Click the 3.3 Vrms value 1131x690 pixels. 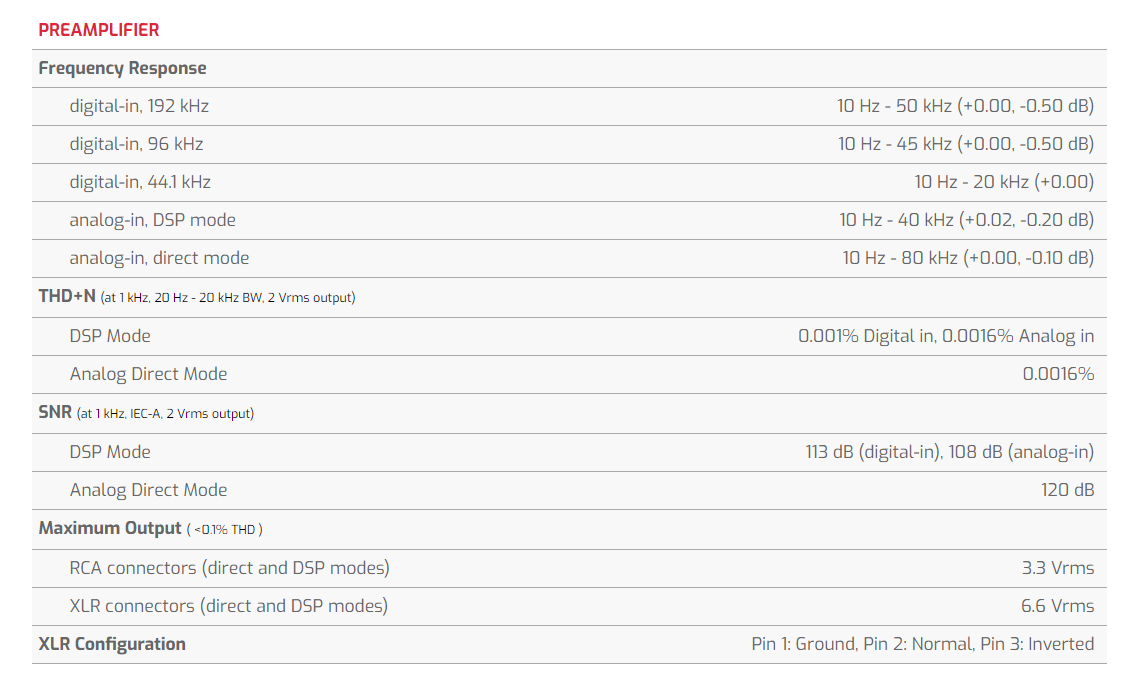coord(1057,568)
